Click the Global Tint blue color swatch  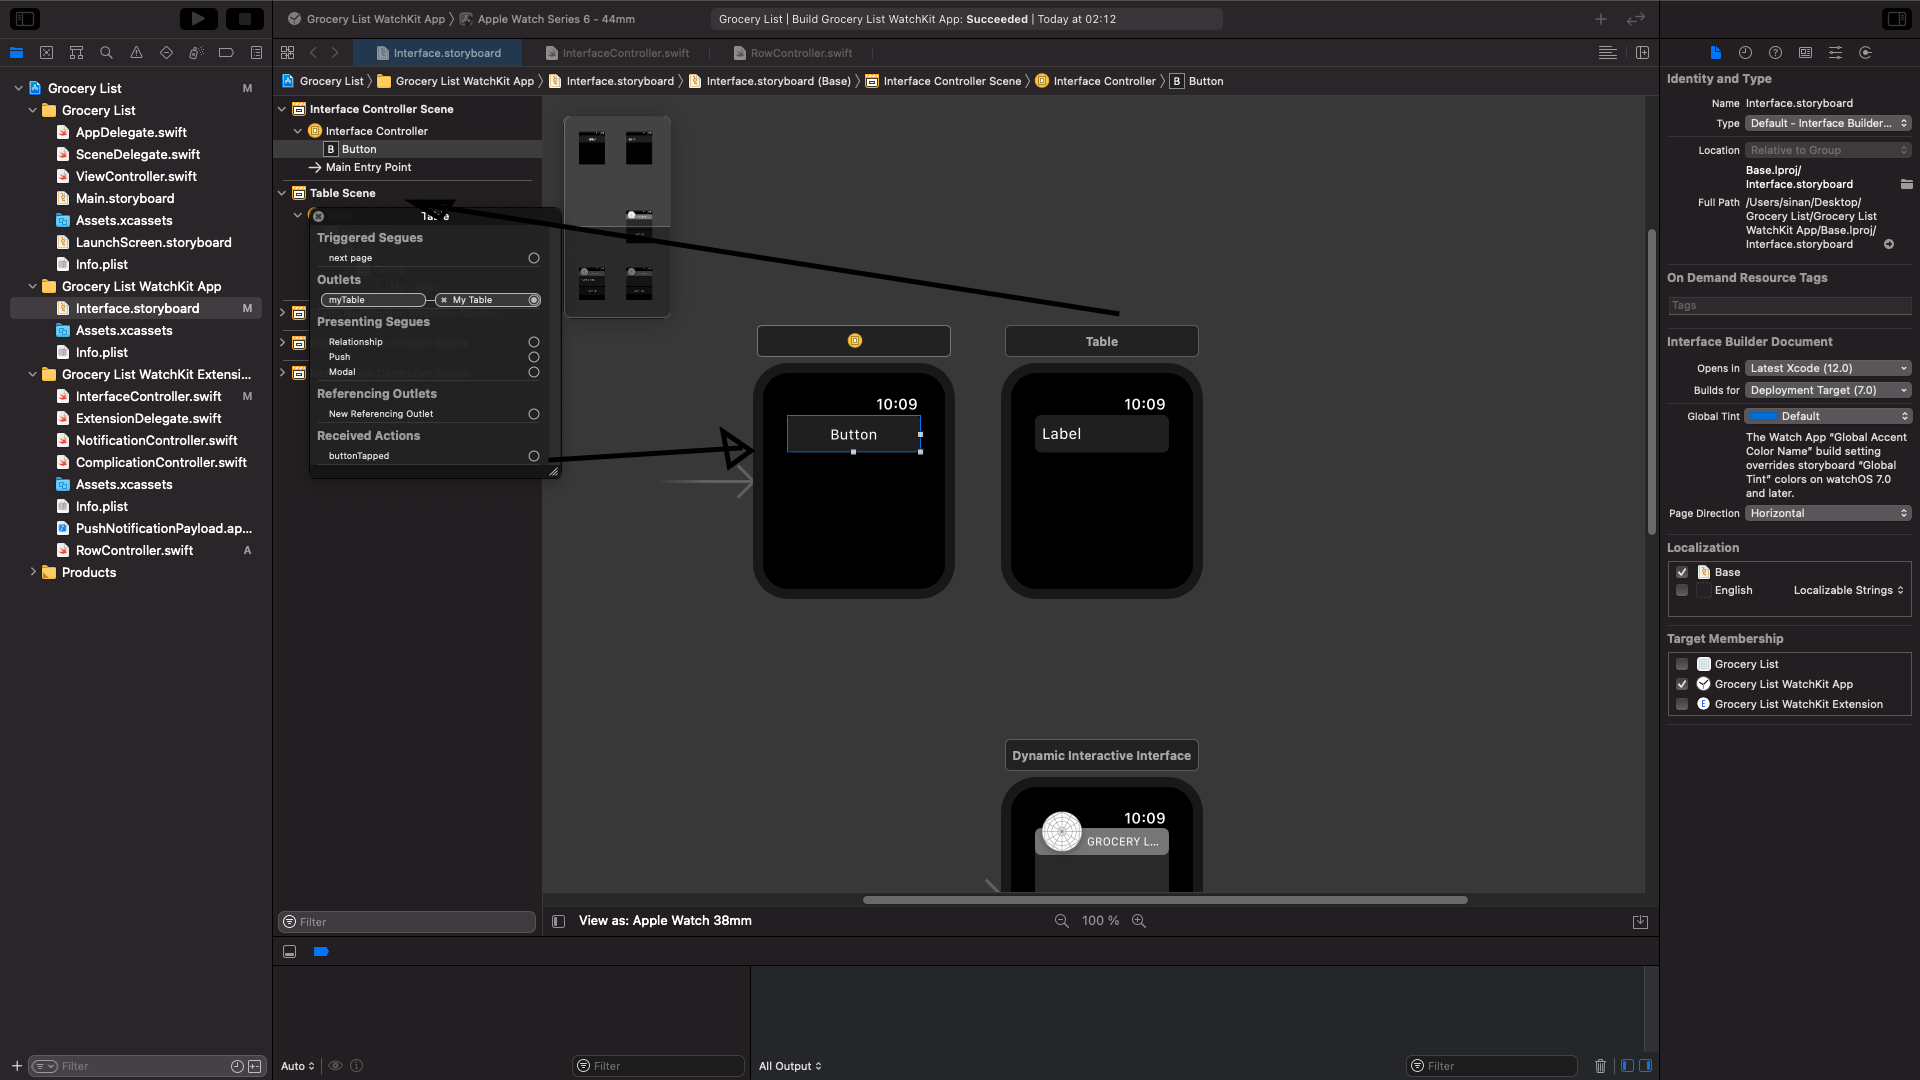pos(1763,416)
